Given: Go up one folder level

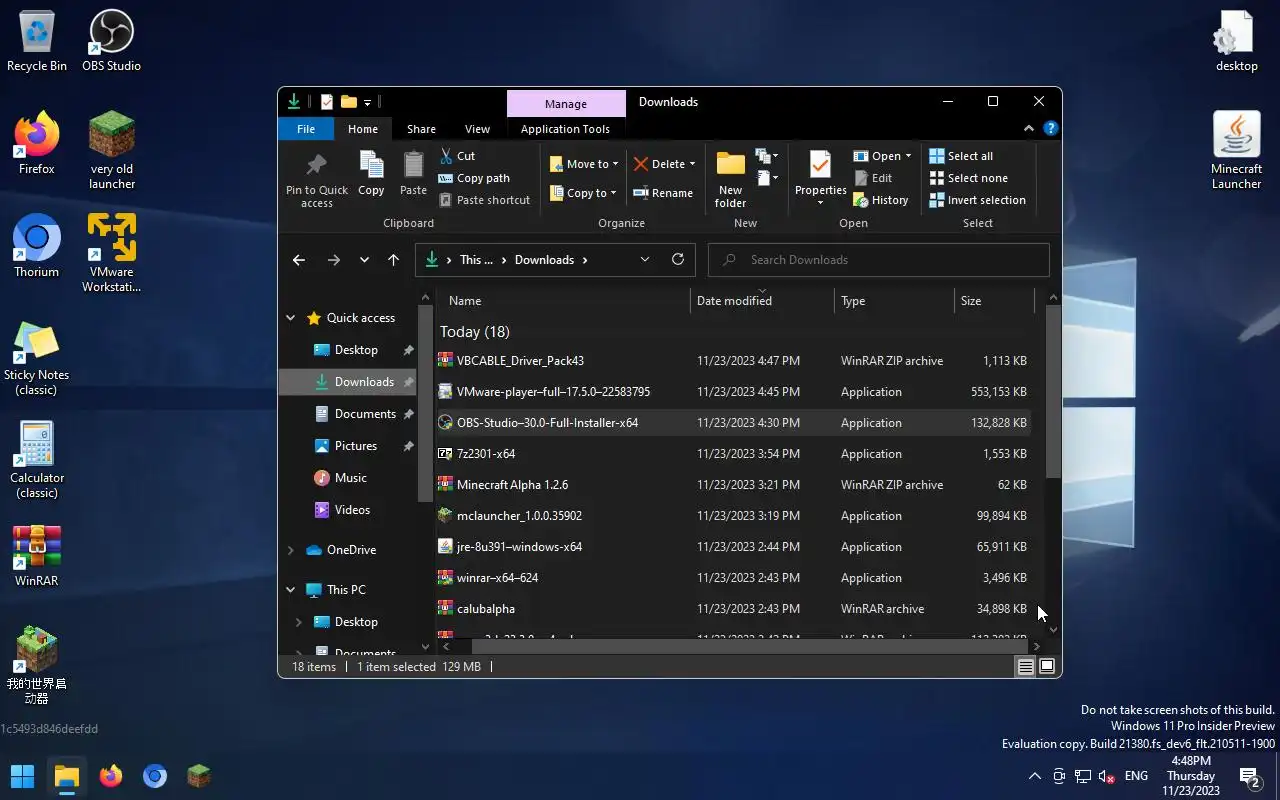Looking at the screenshot, I should pyautogui.click(x=393, y=260).
